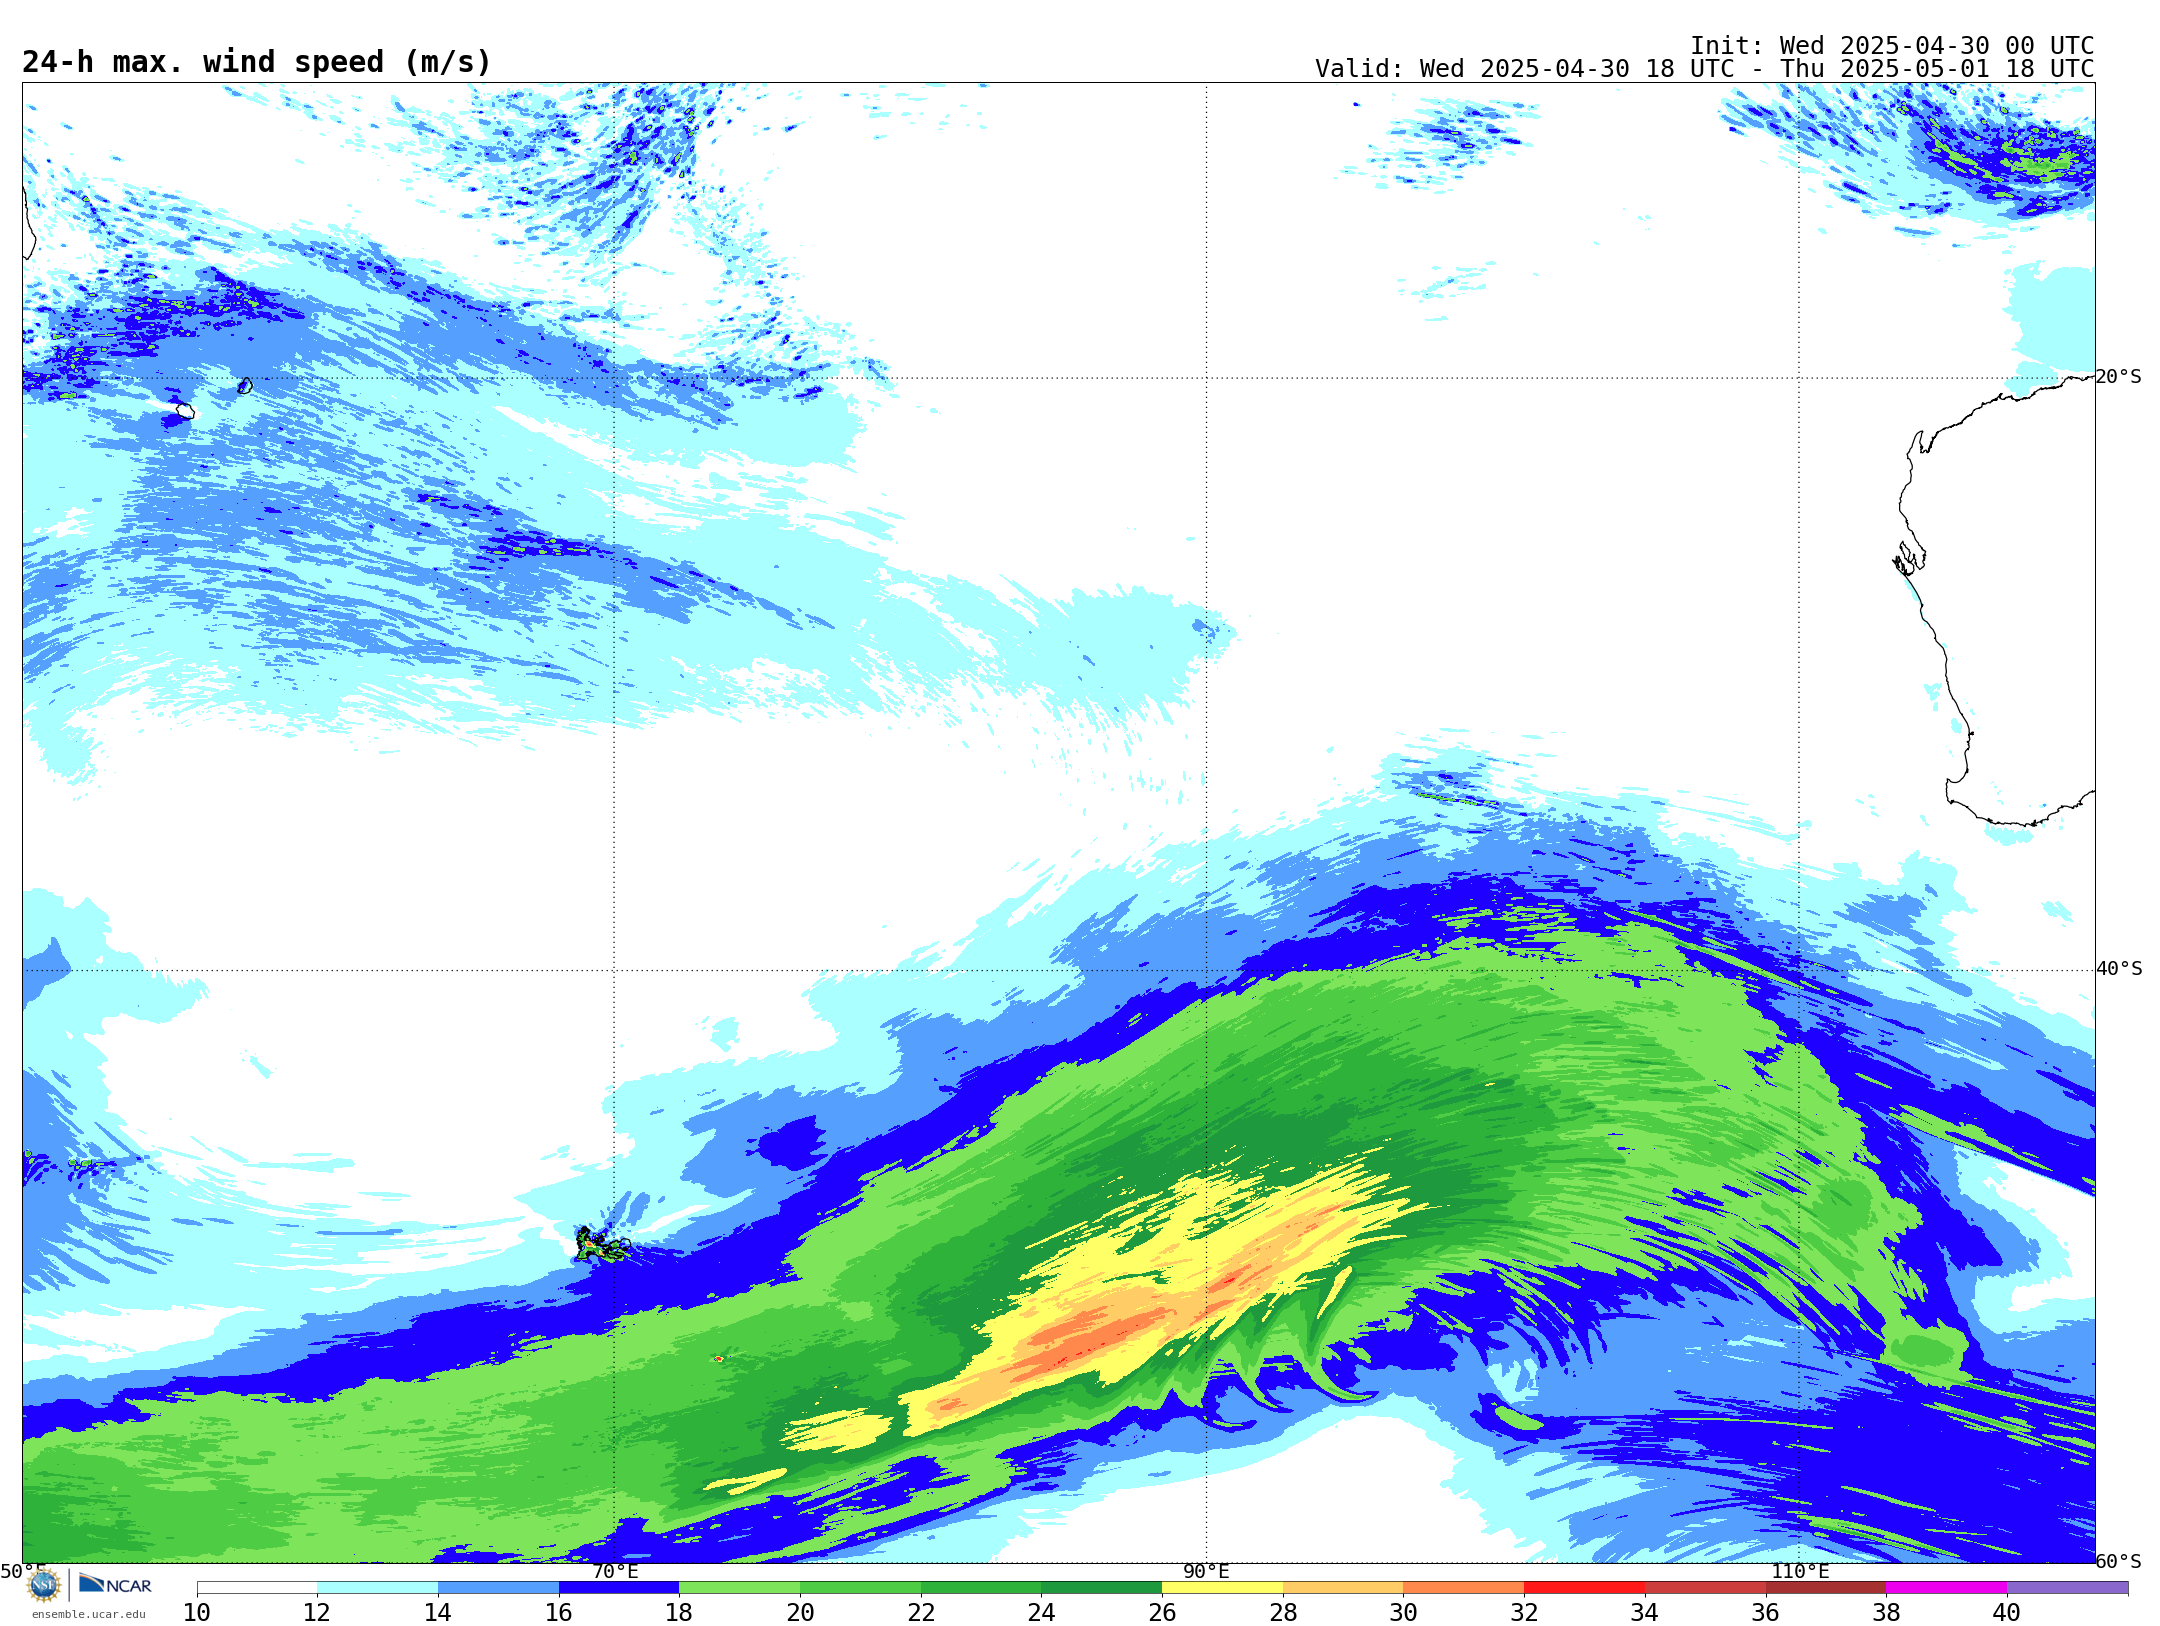Click the 60°S latitude label
This screenshot has height=1626, width=2160.
pyautogui.click(x=2118, y=1561)
